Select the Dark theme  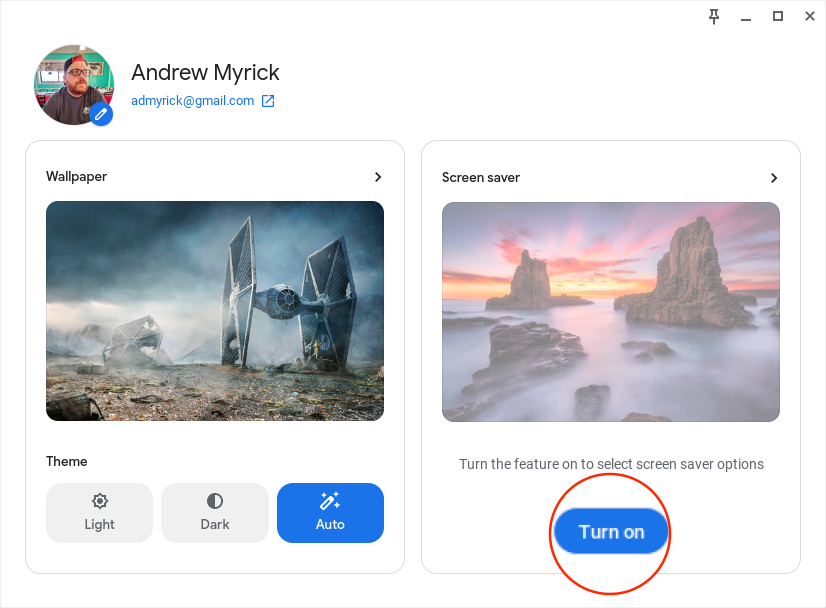215,513
